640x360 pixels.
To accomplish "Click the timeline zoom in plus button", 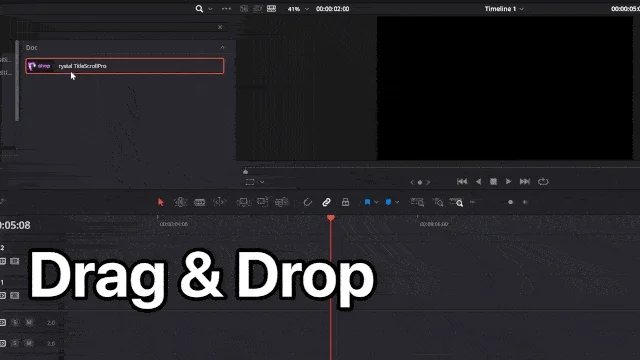I will [525, 202].
